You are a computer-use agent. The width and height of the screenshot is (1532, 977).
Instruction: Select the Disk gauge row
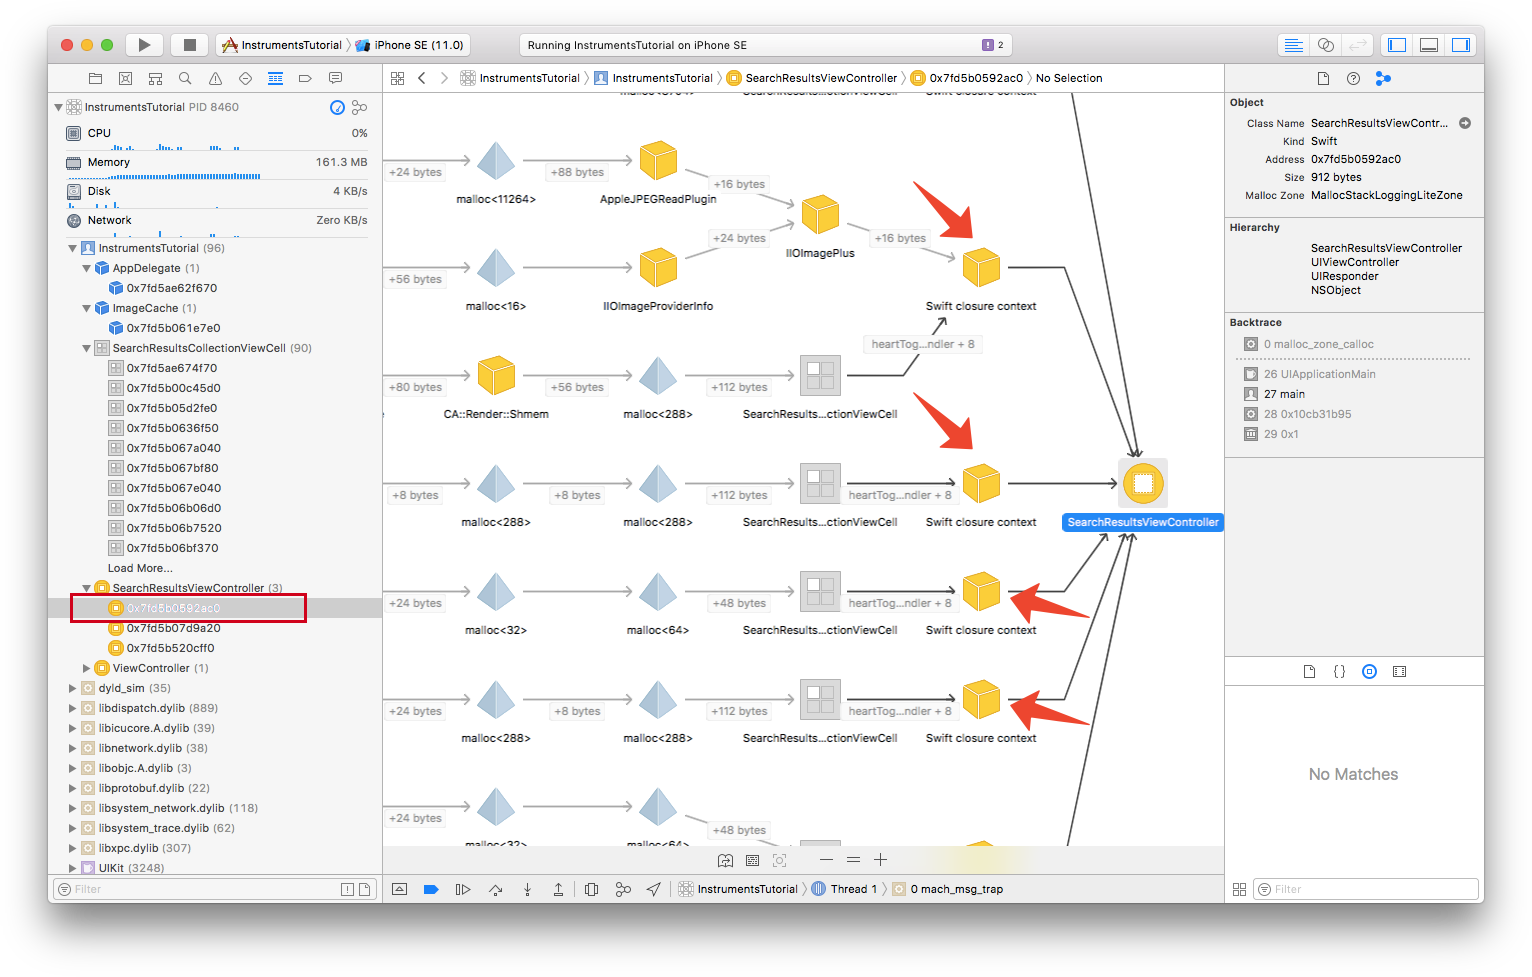pos(216,193)
